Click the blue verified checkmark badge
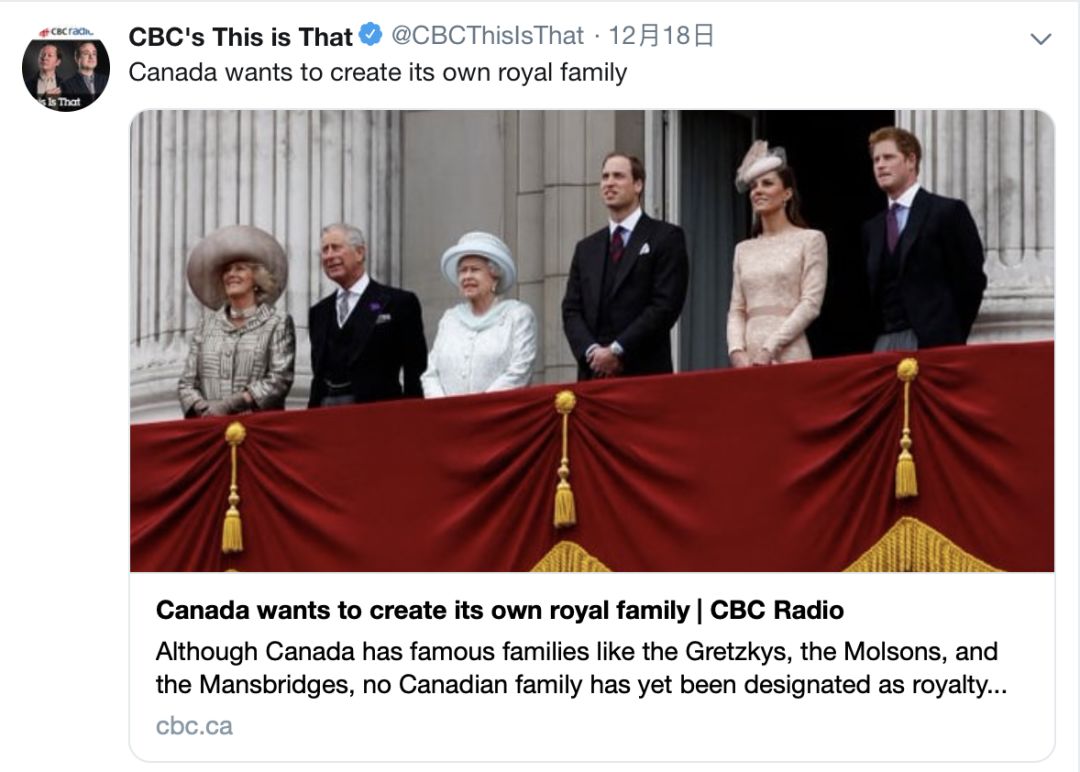 [x=371, y=34]
